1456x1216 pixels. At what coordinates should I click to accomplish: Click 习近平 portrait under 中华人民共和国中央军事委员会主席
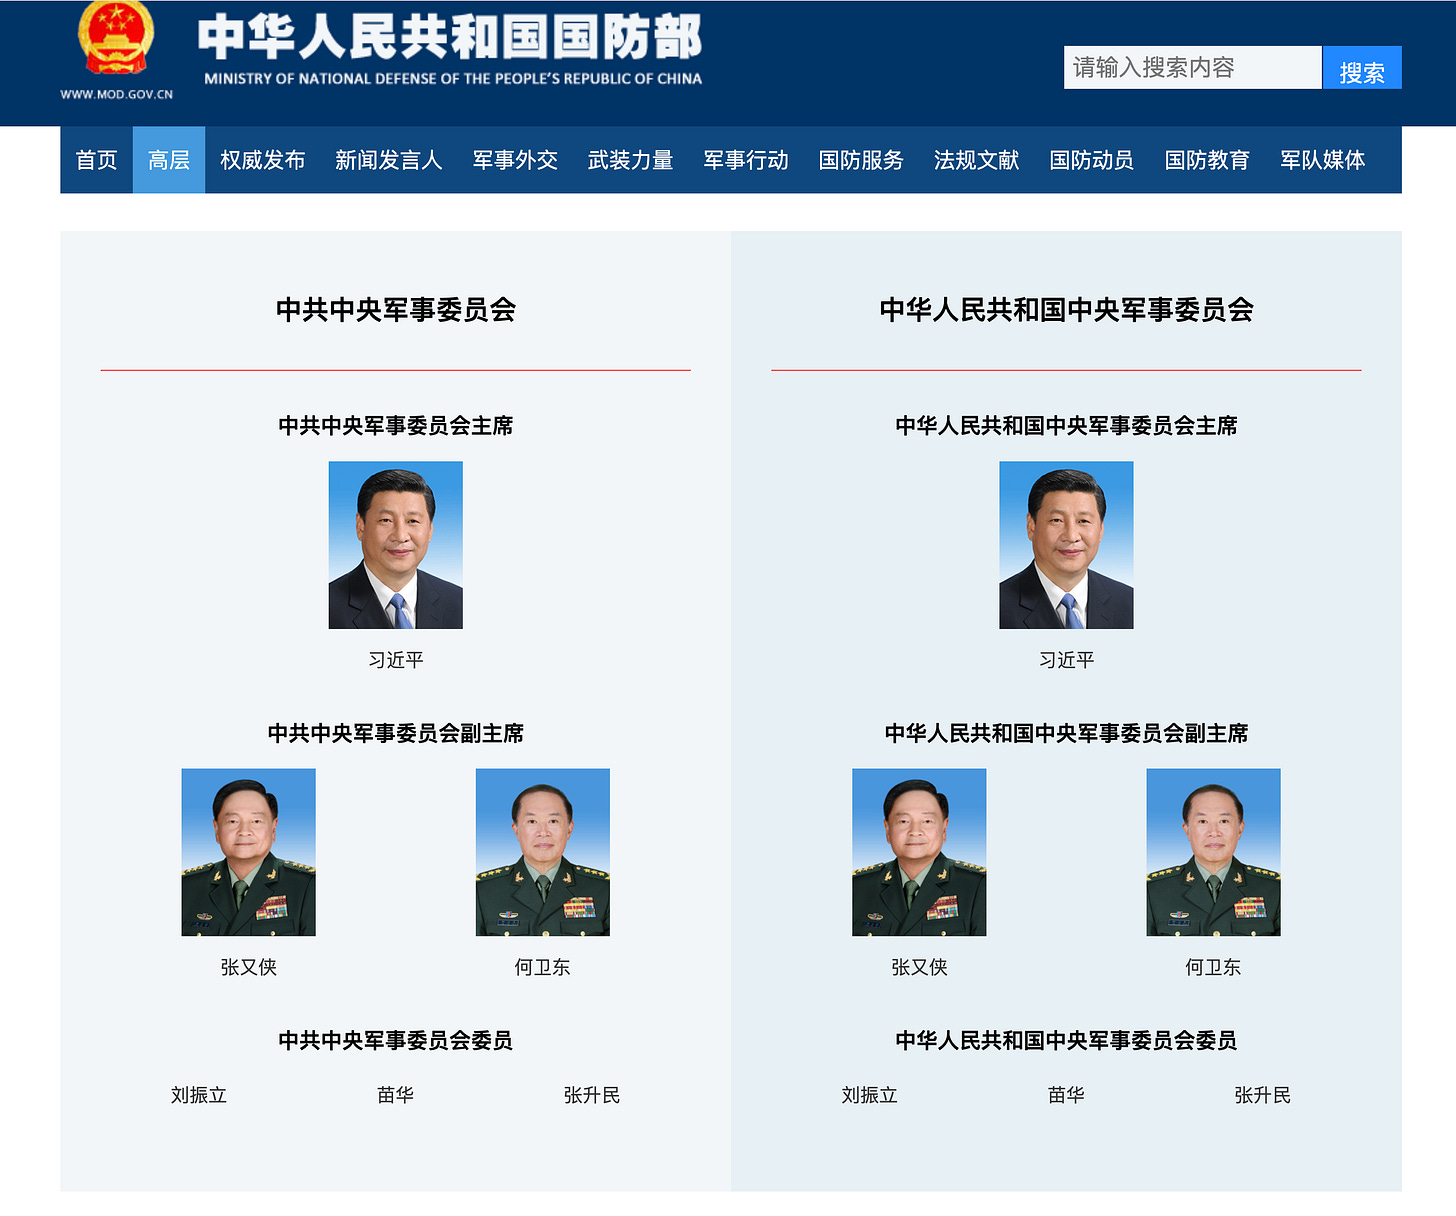(x=1066, y=545)
